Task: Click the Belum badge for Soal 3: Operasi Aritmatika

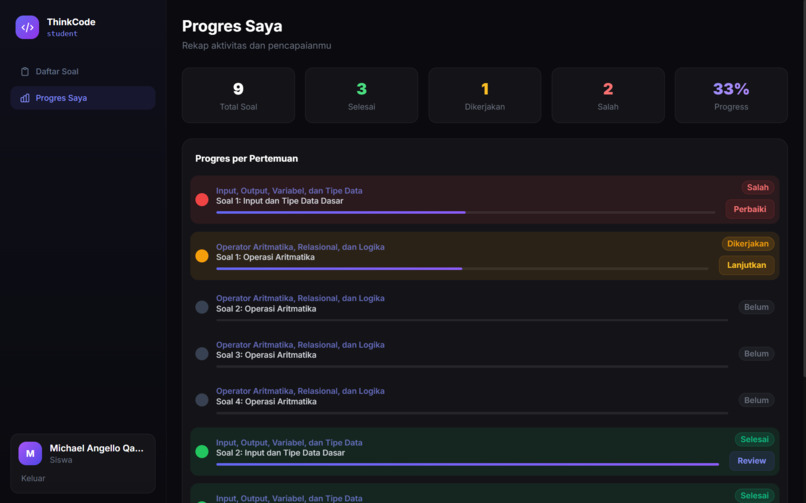Action: 756,353
